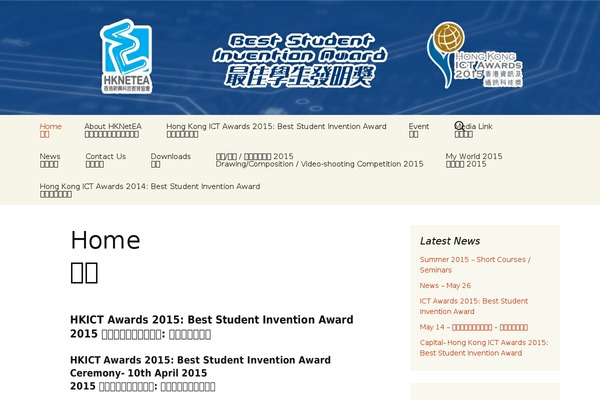This screenshot has height=400, width=600.
Task: Click the Best Student Invention Award banner title
Action: pos(300,60)
